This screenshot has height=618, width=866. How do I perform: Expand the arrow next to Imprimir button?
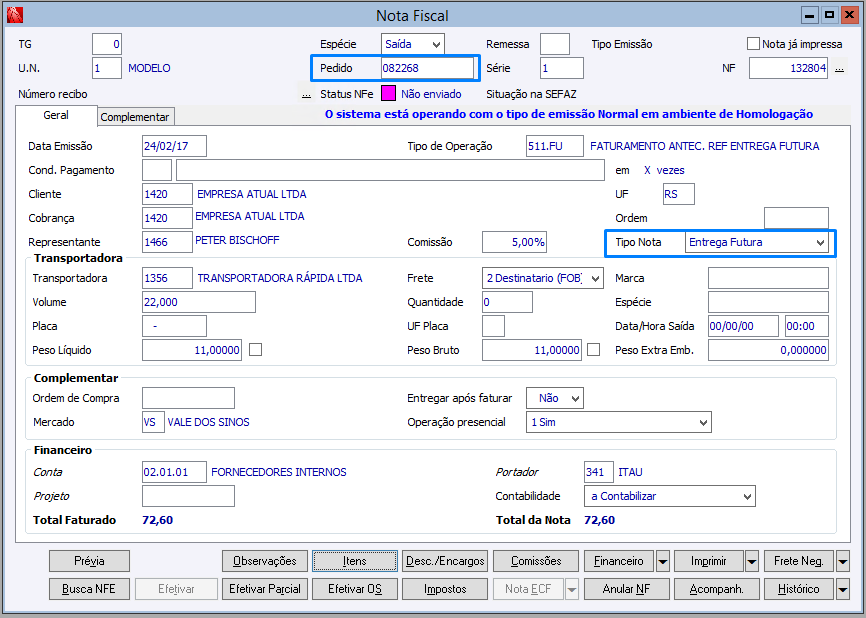pos(752,561)
